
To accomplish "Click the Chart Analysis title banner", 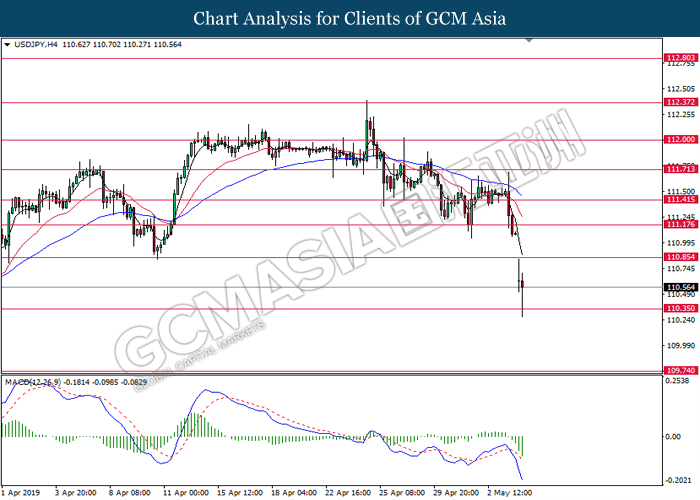I will [x=350, y=19].
